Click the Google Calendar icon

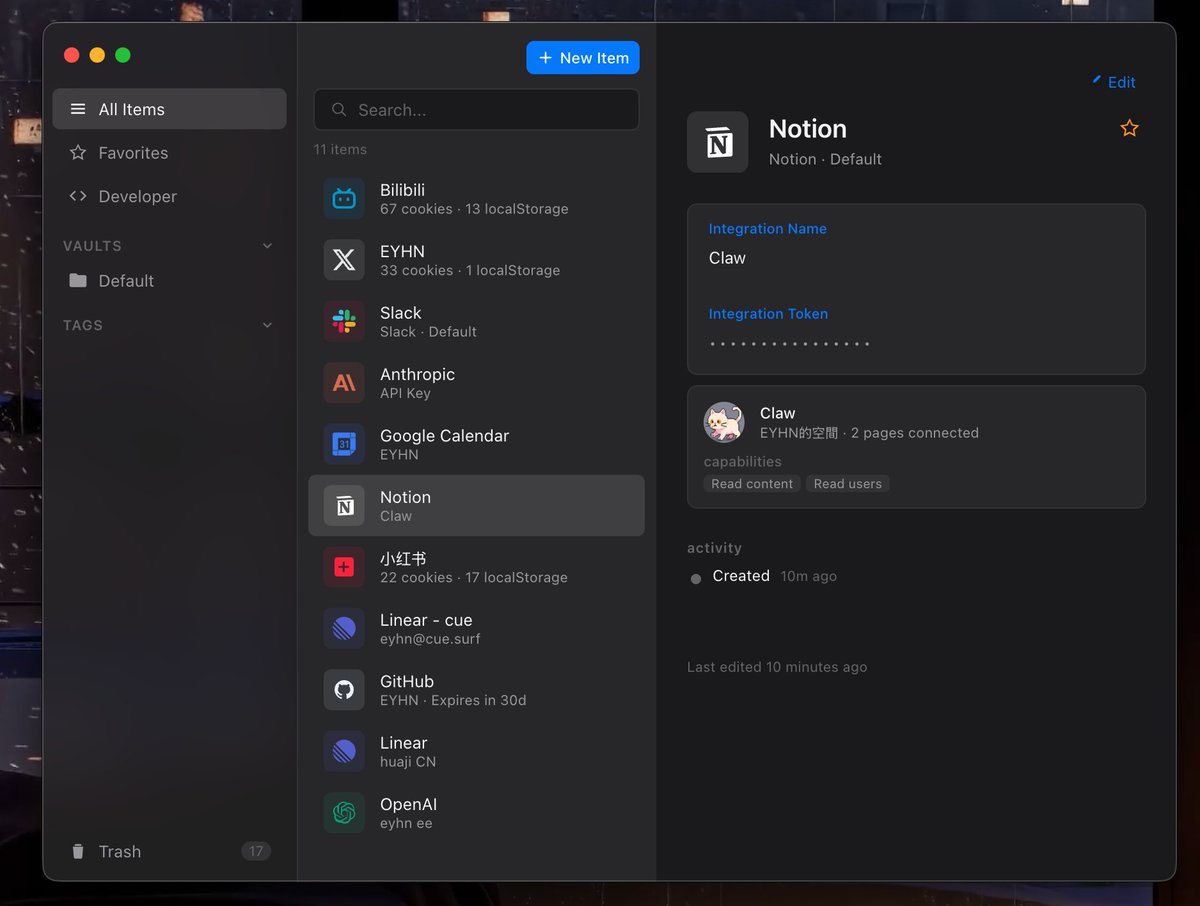coord(344,444)
